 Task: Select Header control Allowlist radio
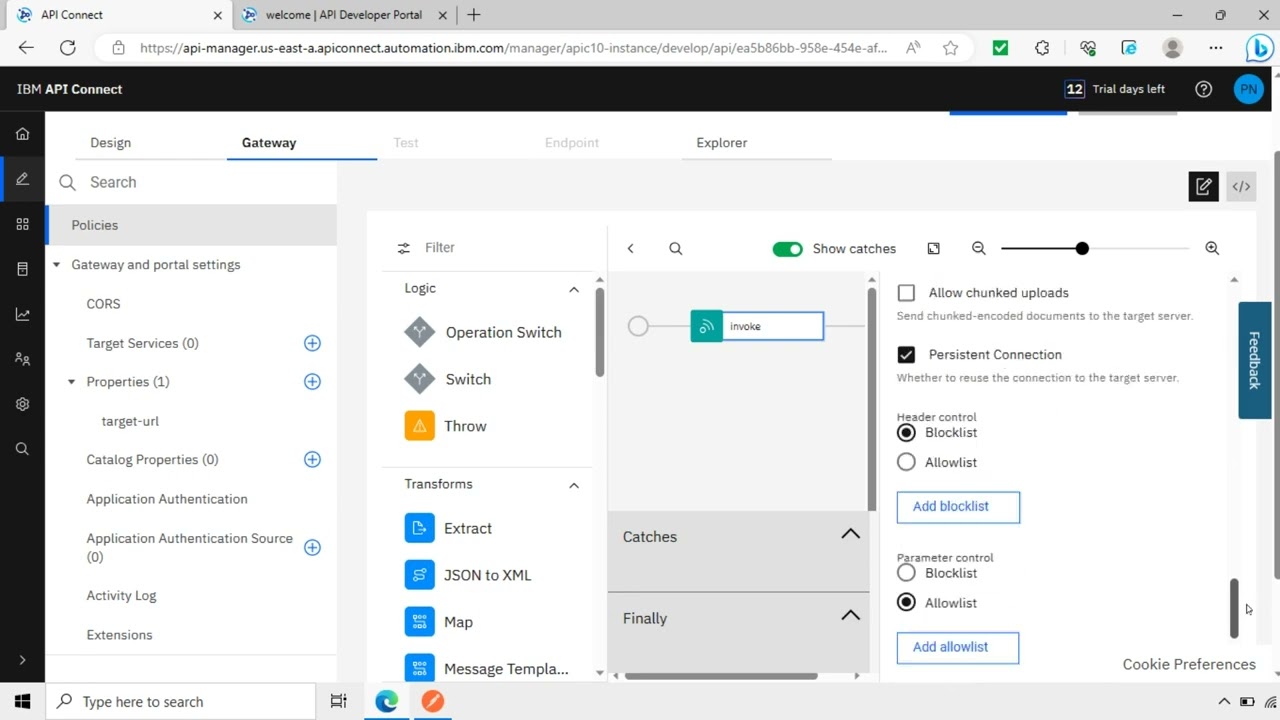click(906, 462)
